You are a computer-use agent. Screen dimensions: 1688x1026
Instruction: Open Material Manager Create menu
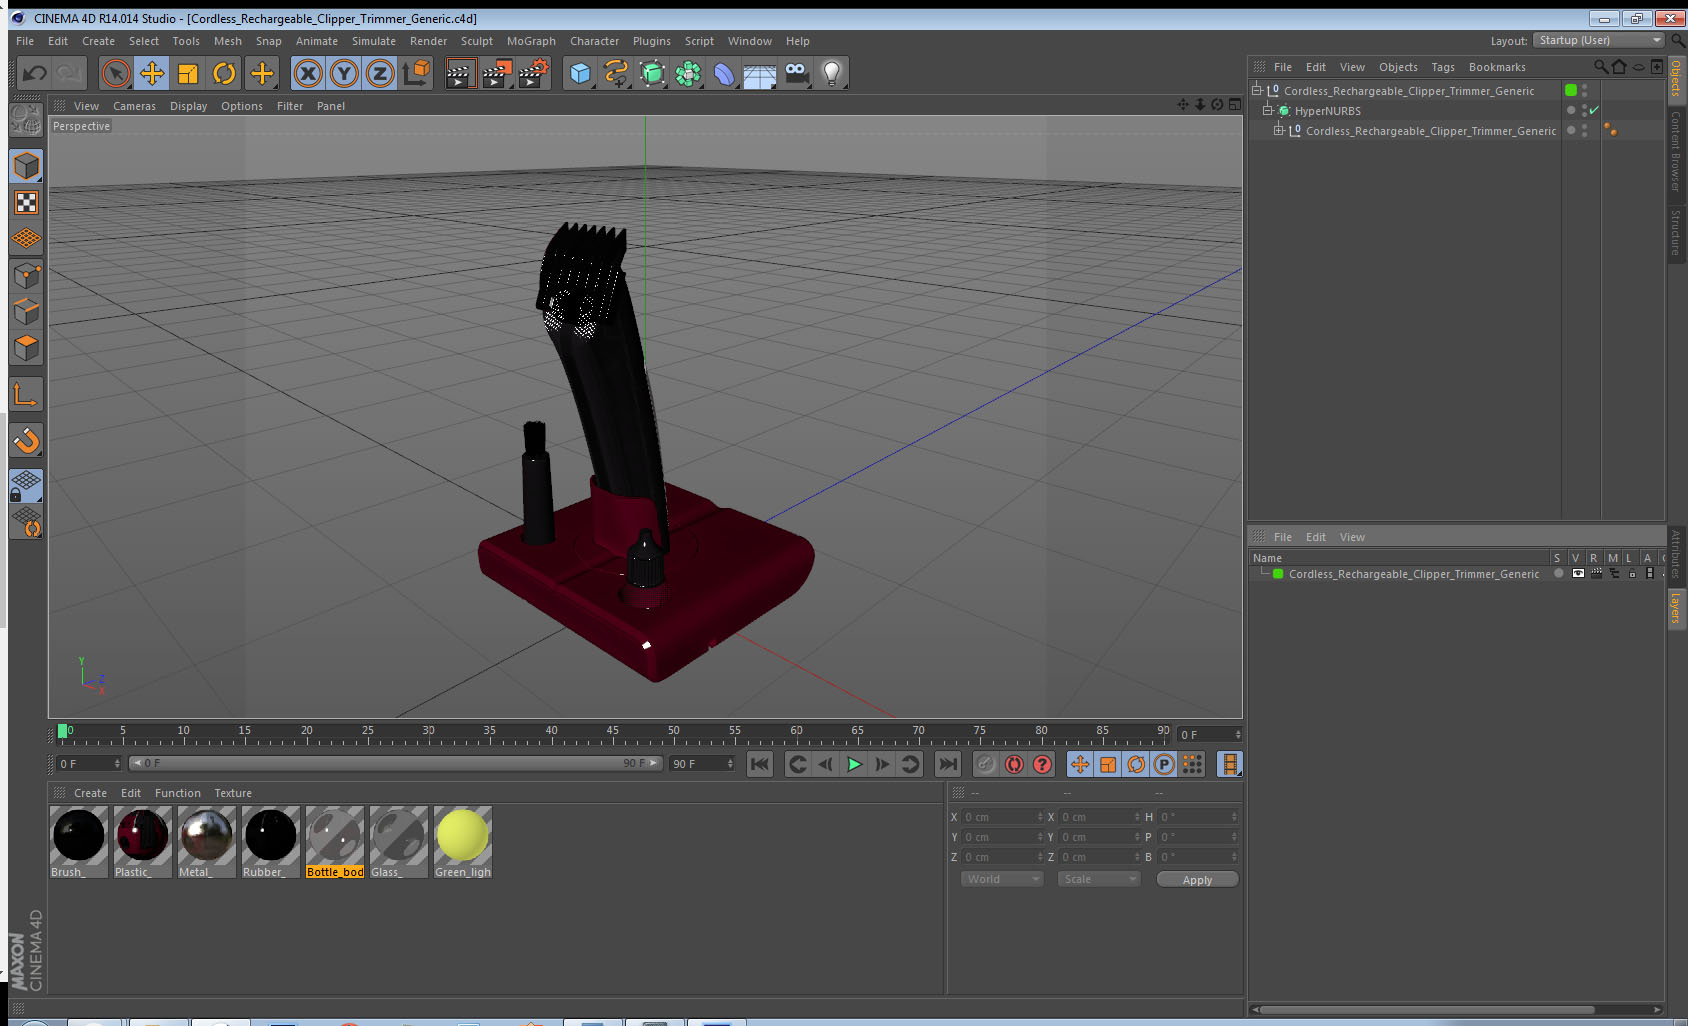(90, 793)
